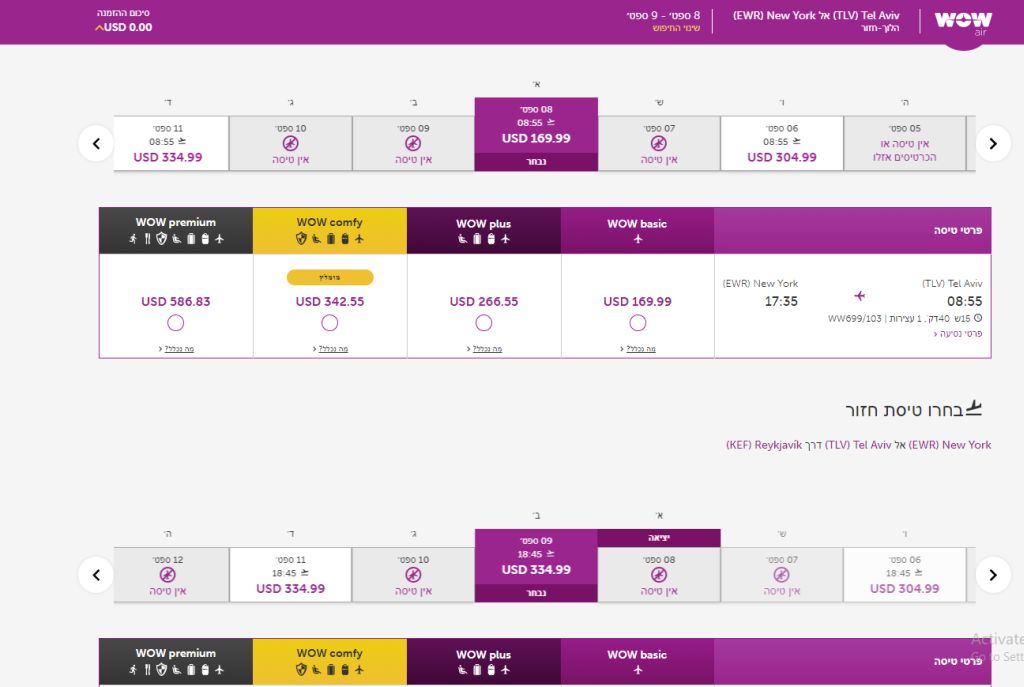
Task: Expand what's included under USD 169.99
Action: (x=638, y=349)
